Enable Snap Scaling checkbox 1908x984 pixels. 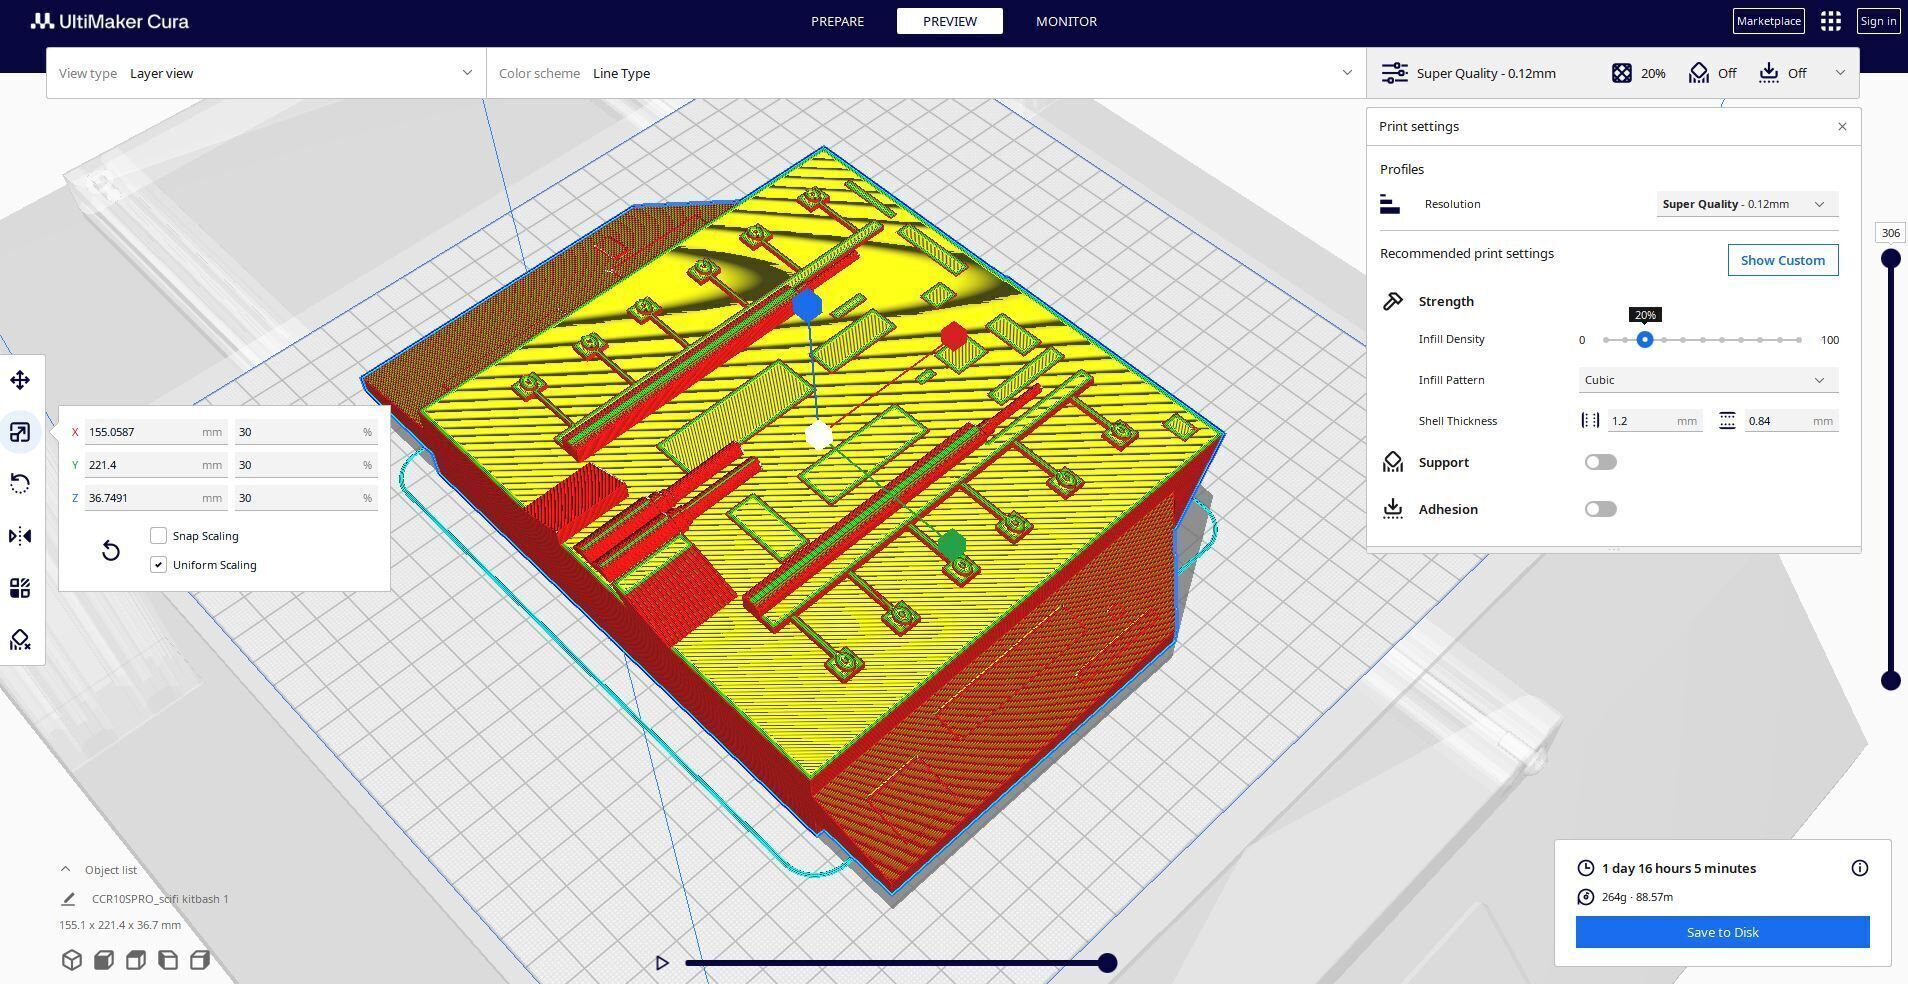(158, 536)
